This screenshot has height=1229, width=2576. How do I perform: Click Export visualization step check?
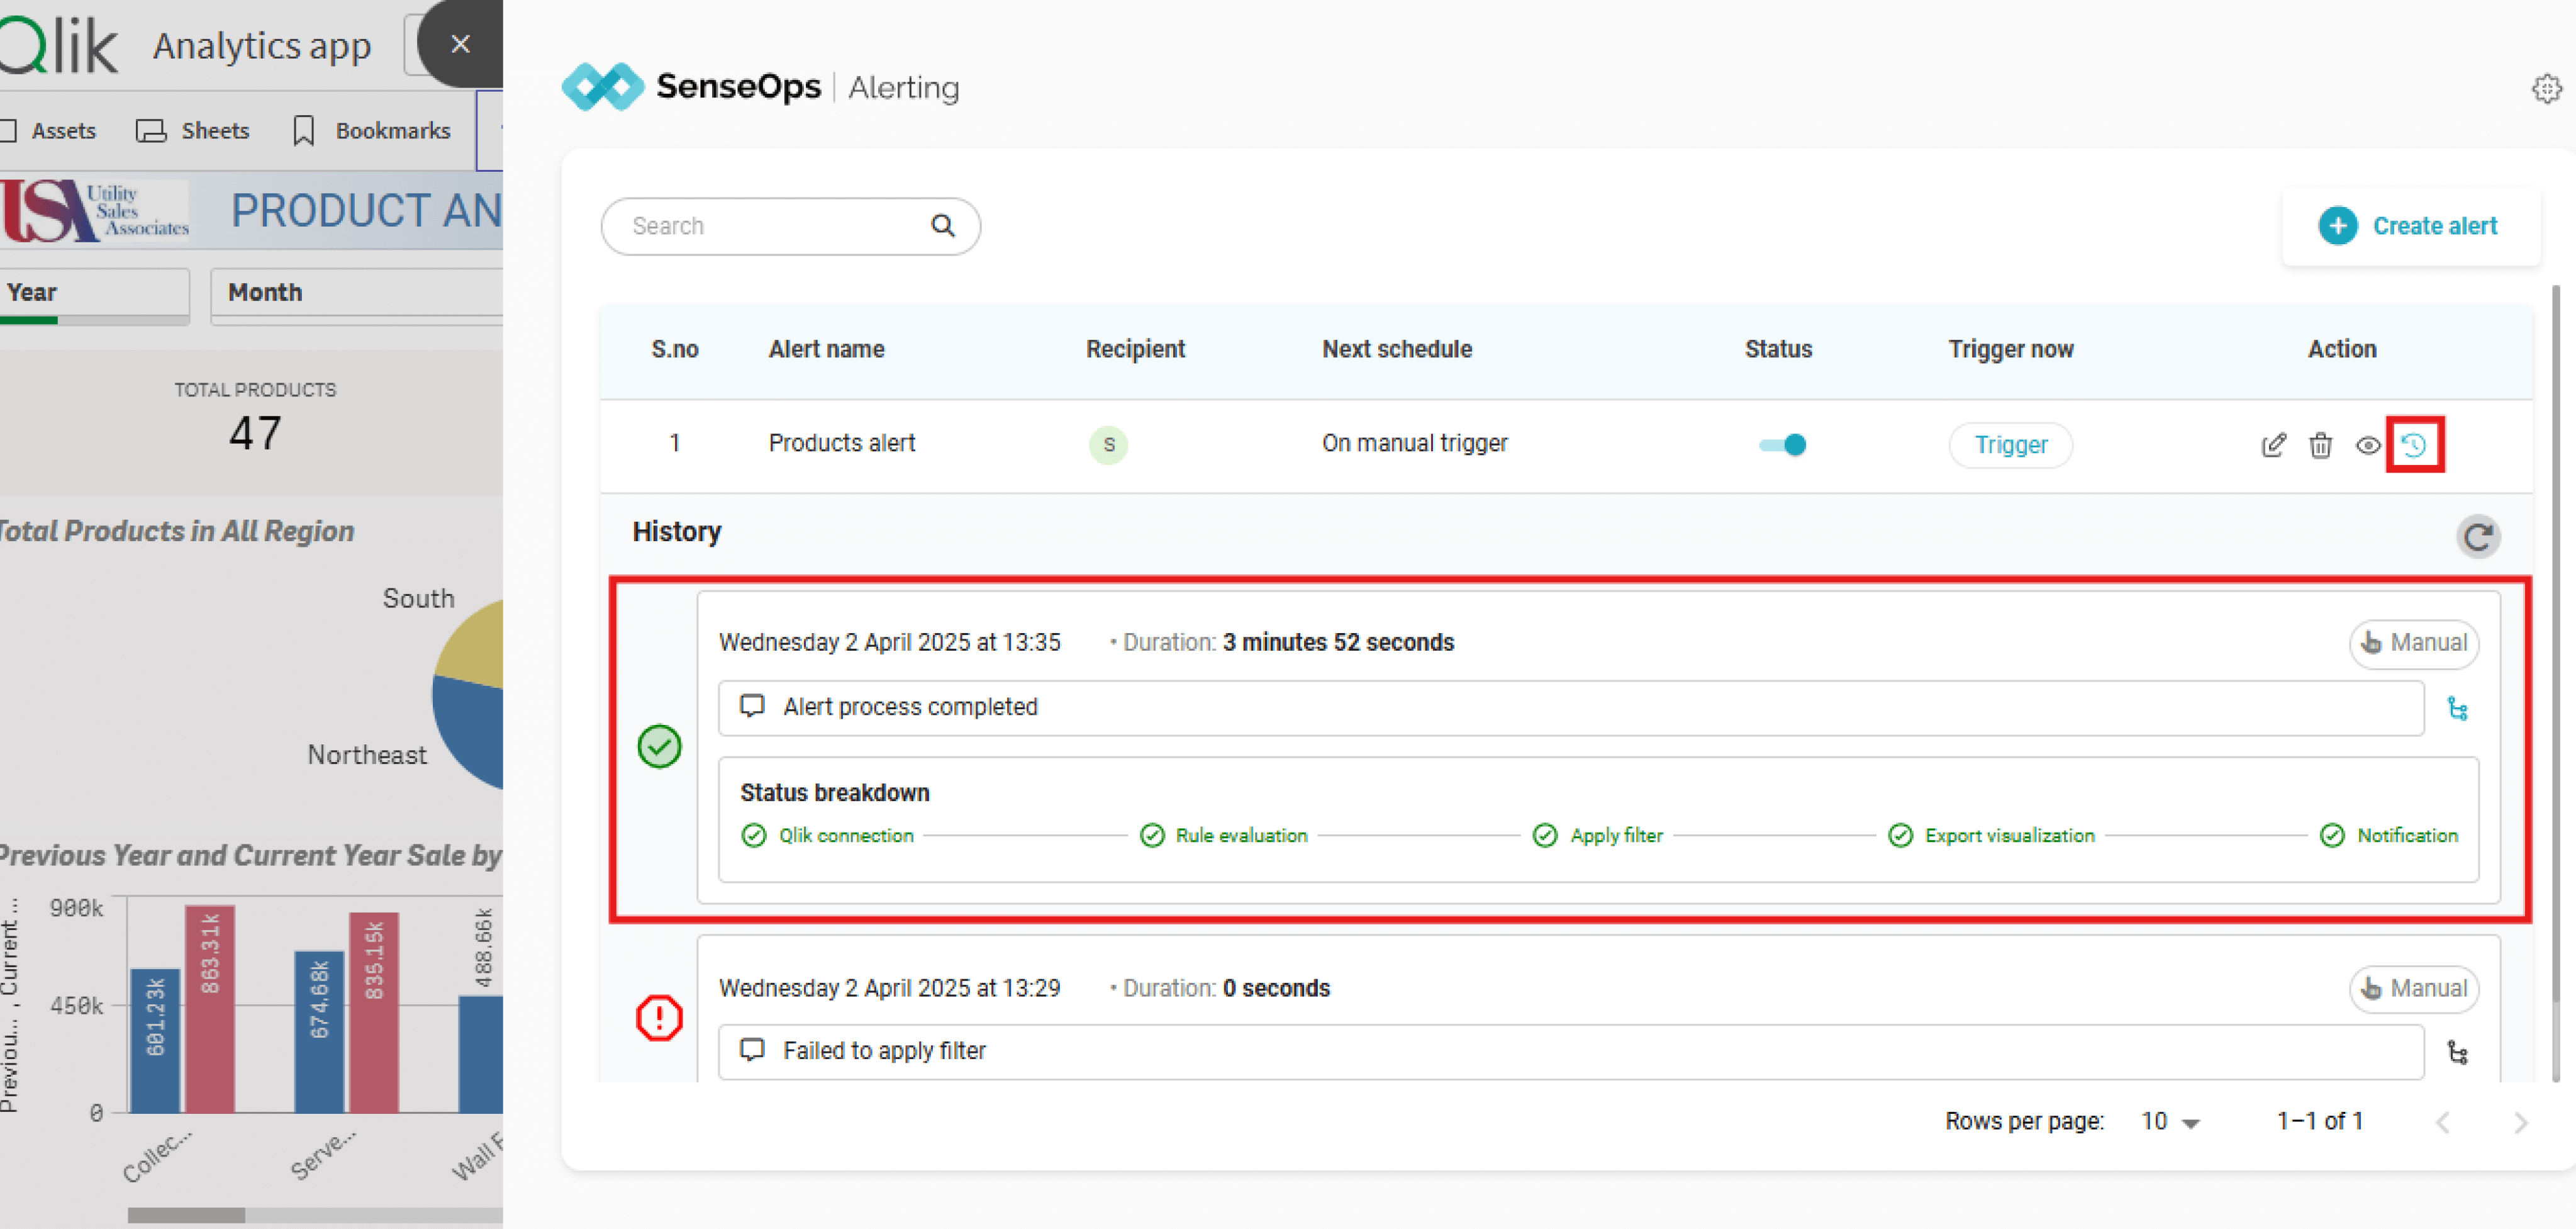1900,835
